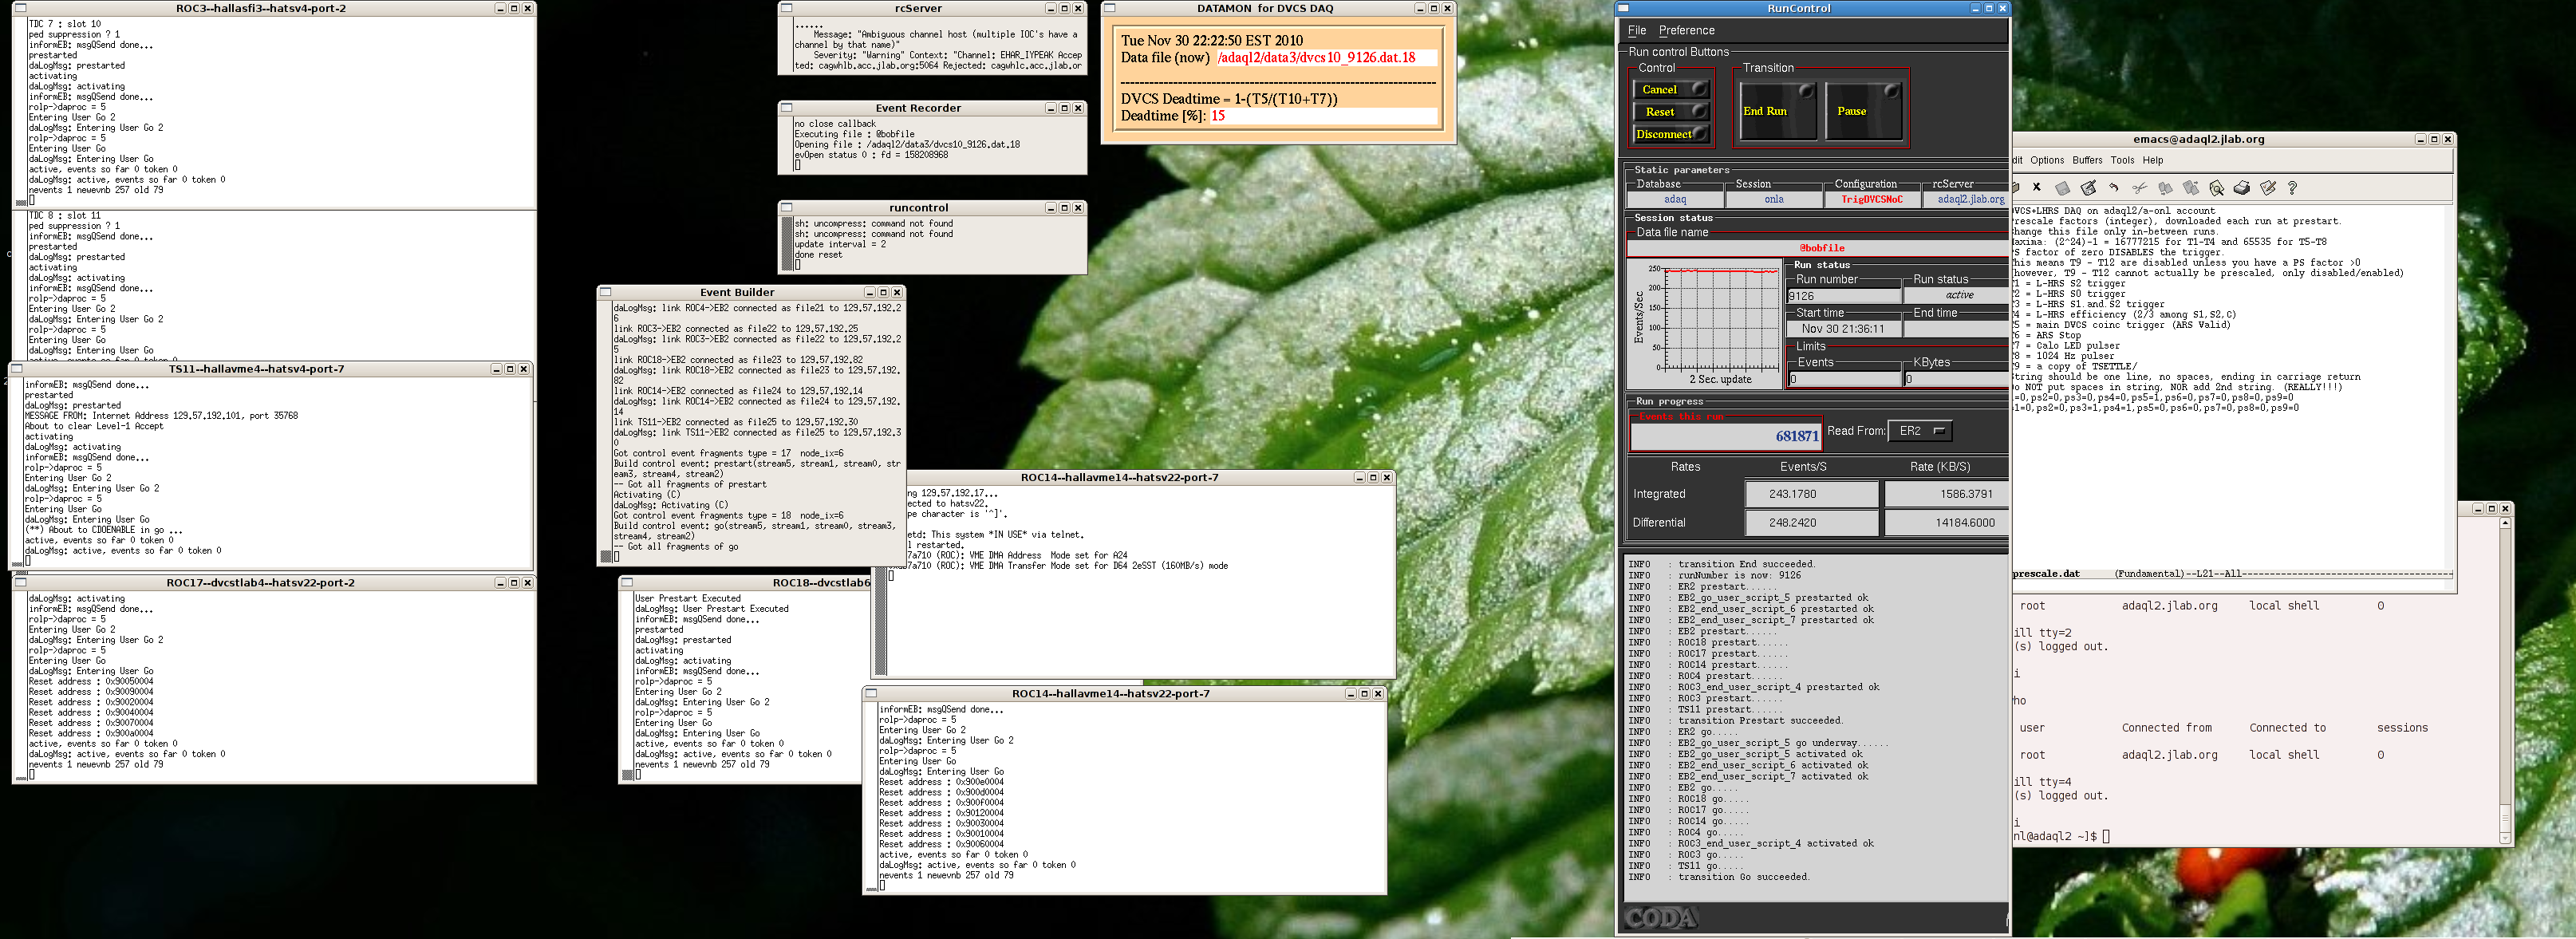
Task: Click the Differential Events/S value 248.2420
Action: click(x=1811, y=522)
